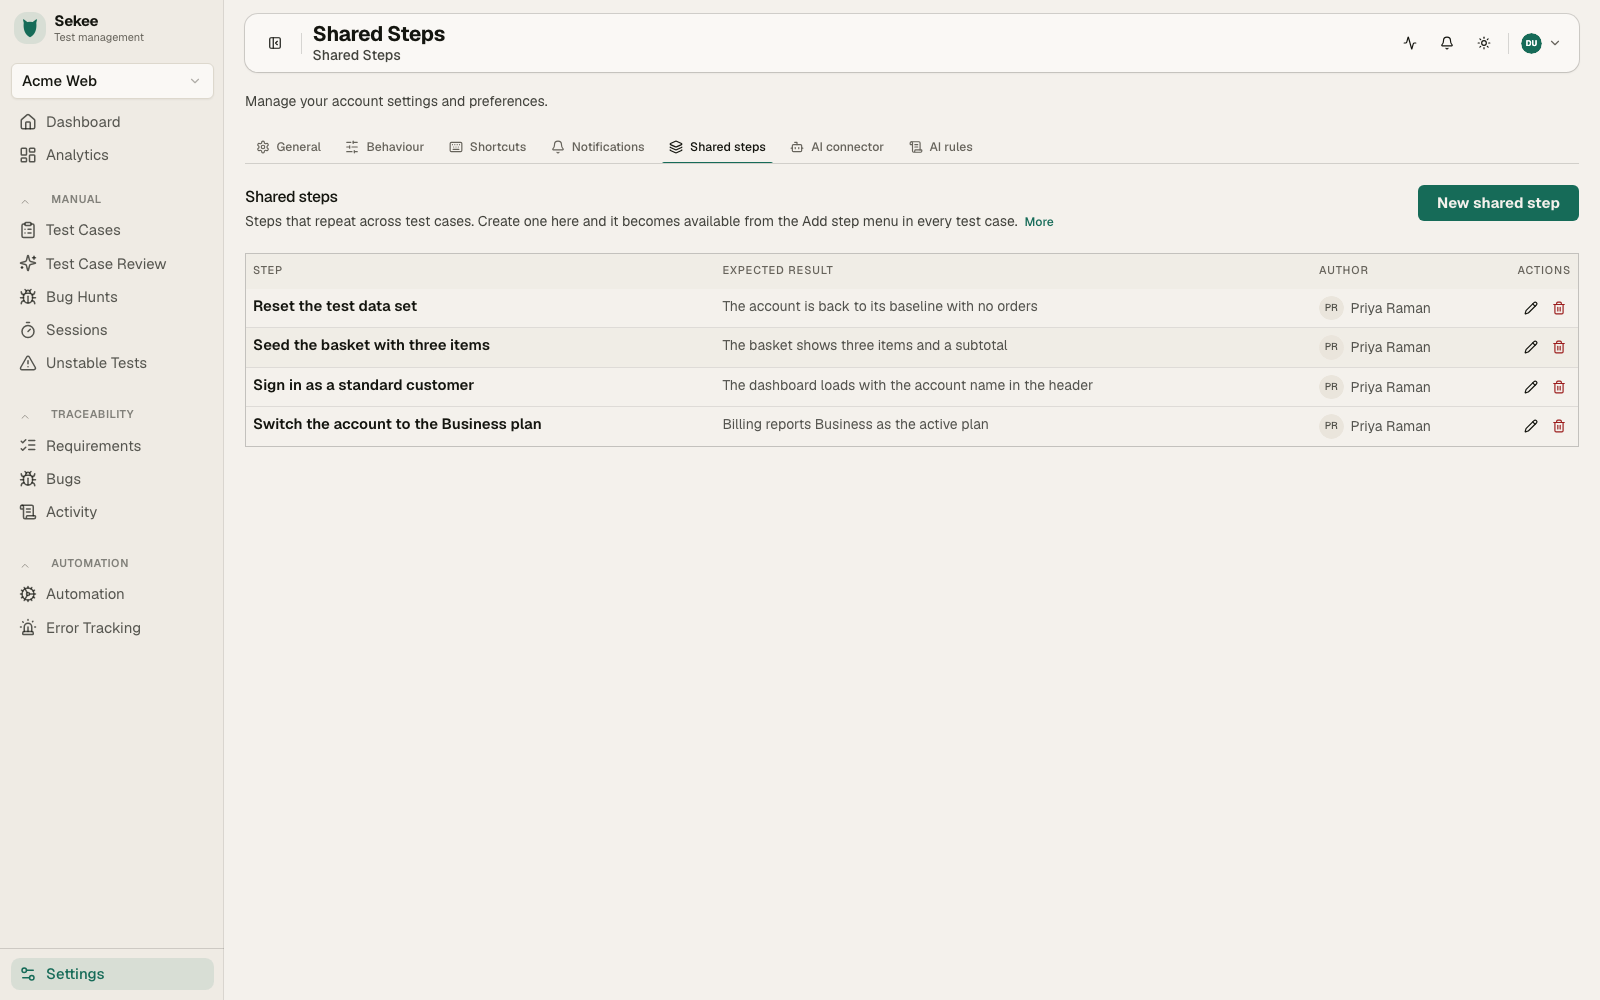The height and width of the screenshot is (1000, 1600).
Task: Open Error Tracking
Action: click(x=112, y=628)
